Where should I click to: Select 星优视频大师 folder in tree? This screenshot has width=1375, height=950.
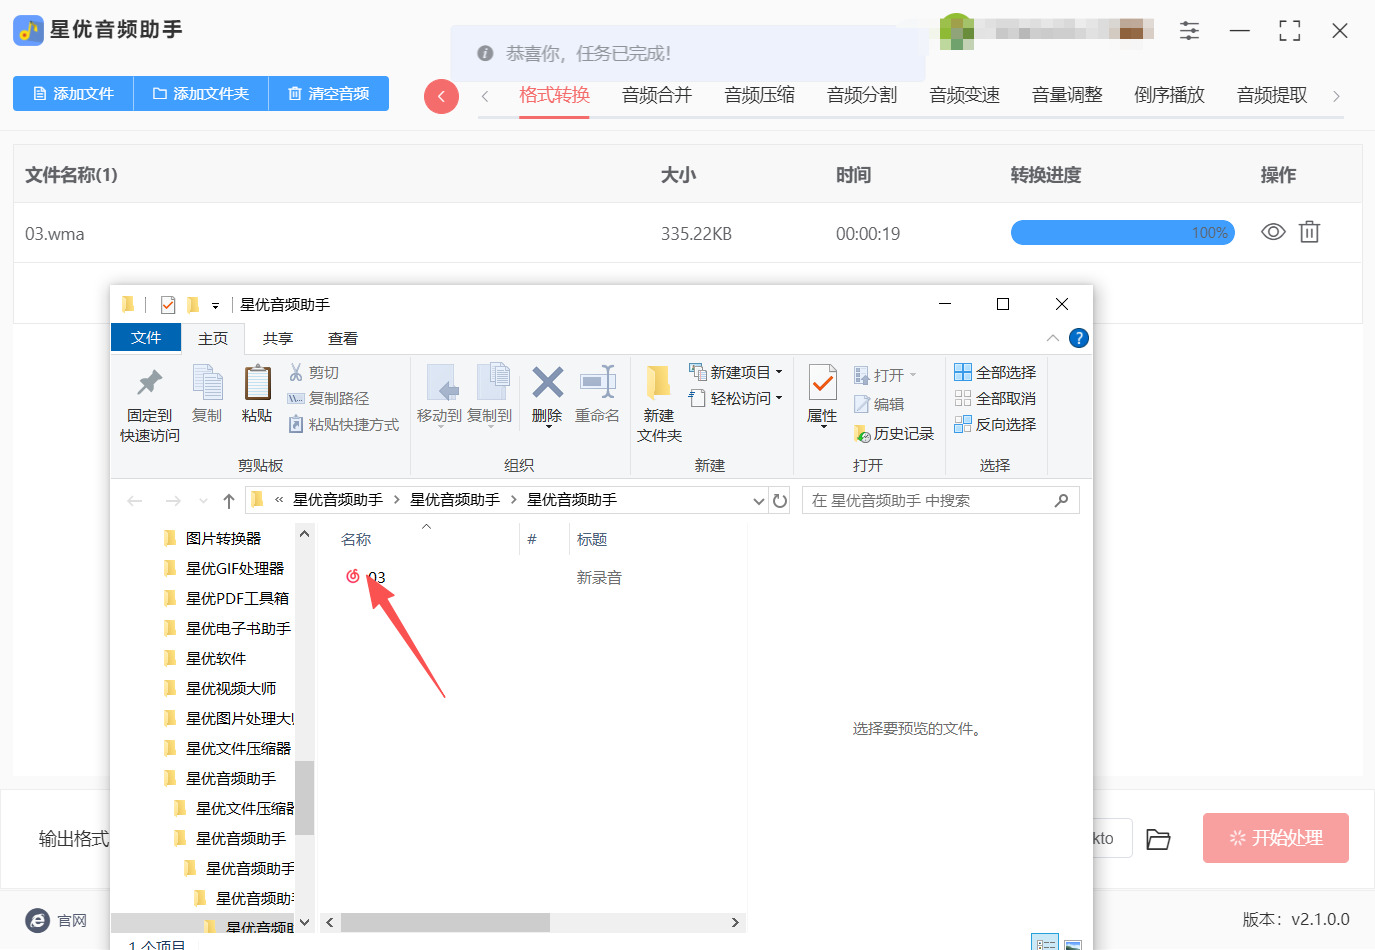[231, 688]
